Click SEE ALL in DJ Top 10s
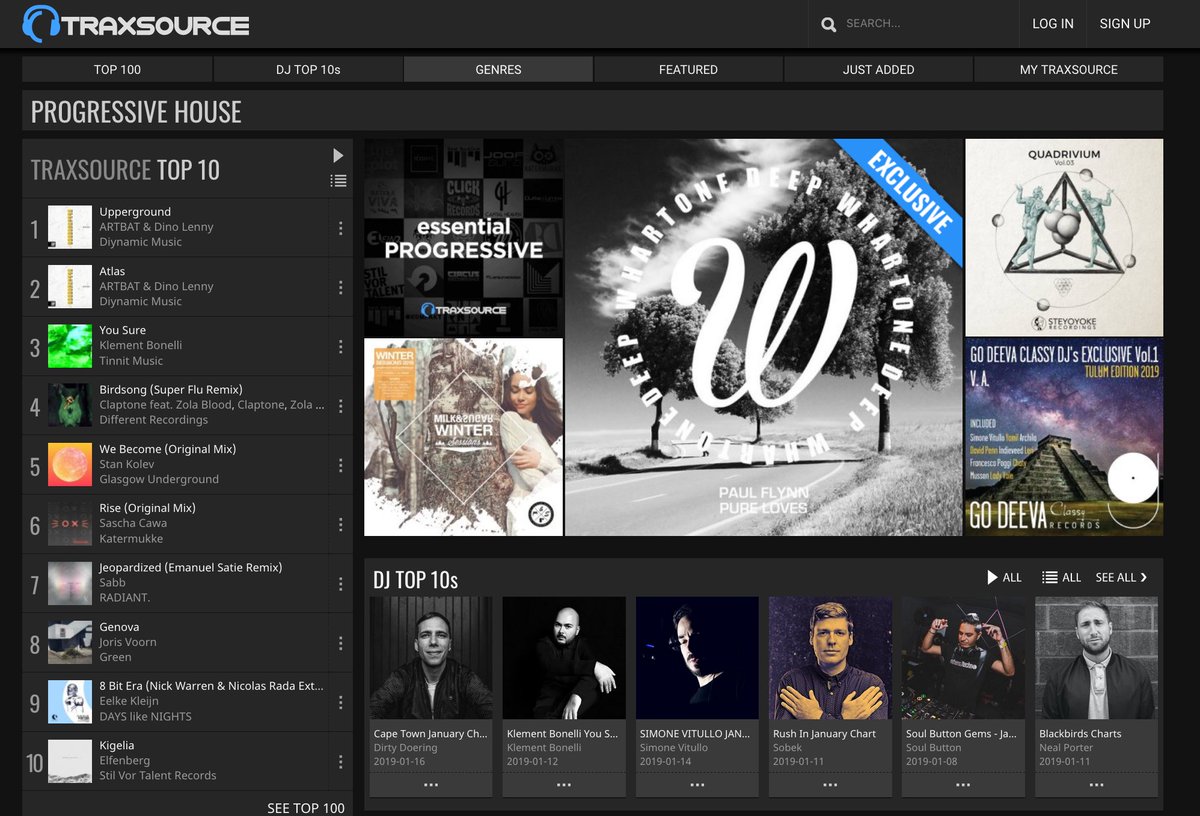This screenshot has width=1200, height=816. [1120, 577]
